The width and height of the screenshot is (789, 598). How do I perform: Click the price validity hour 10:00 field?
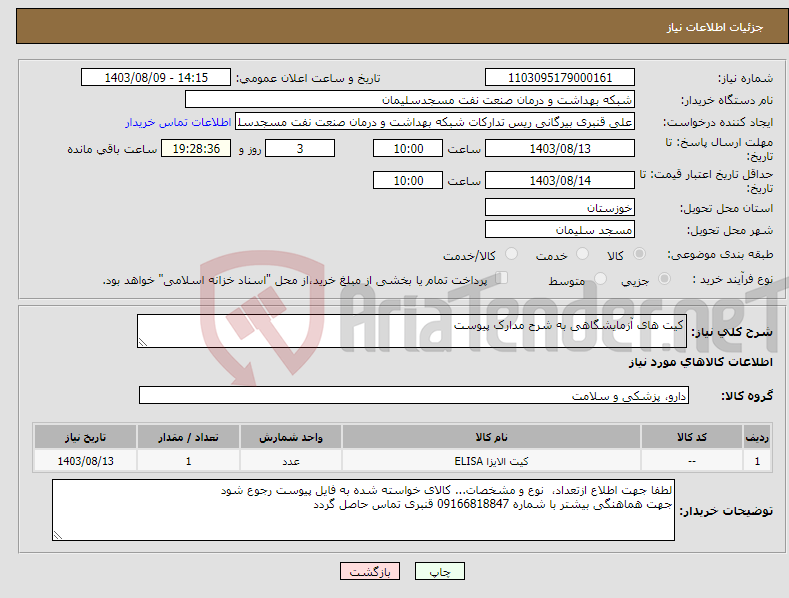pos(408,180)
